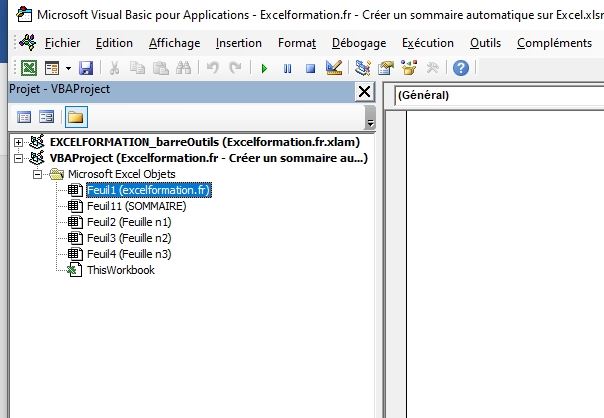This screenshot has width=604, height=418.
Task: Click inside the code editor area
Action: pyautogui.click(x=505, y=264)
